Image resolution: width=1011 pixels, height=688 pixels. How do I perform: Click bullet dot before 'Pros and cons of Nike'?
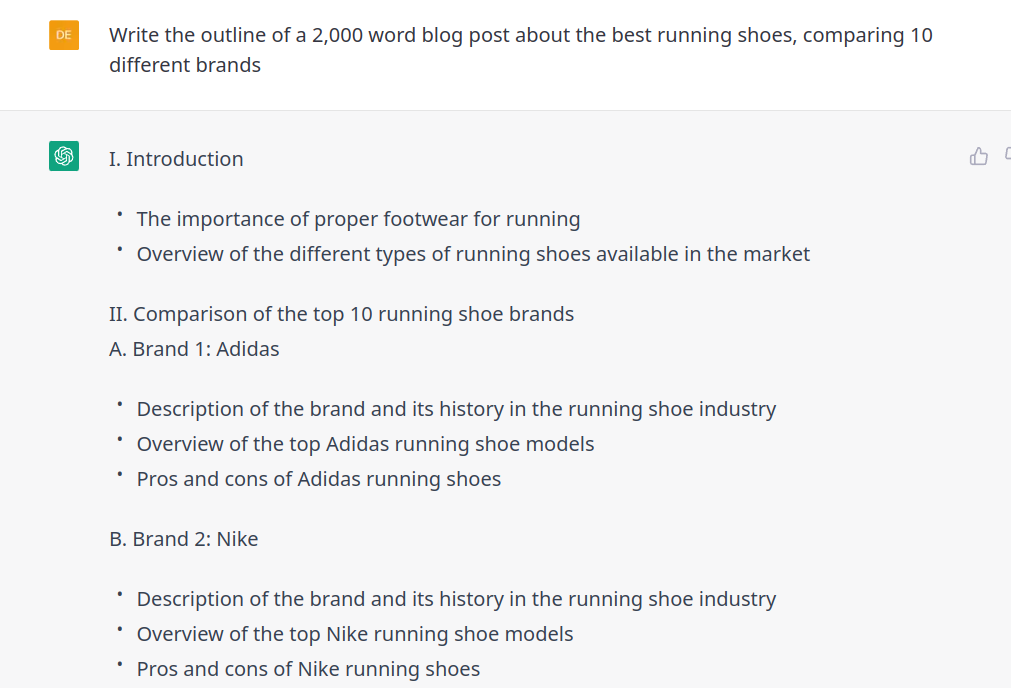pos(120,664)
